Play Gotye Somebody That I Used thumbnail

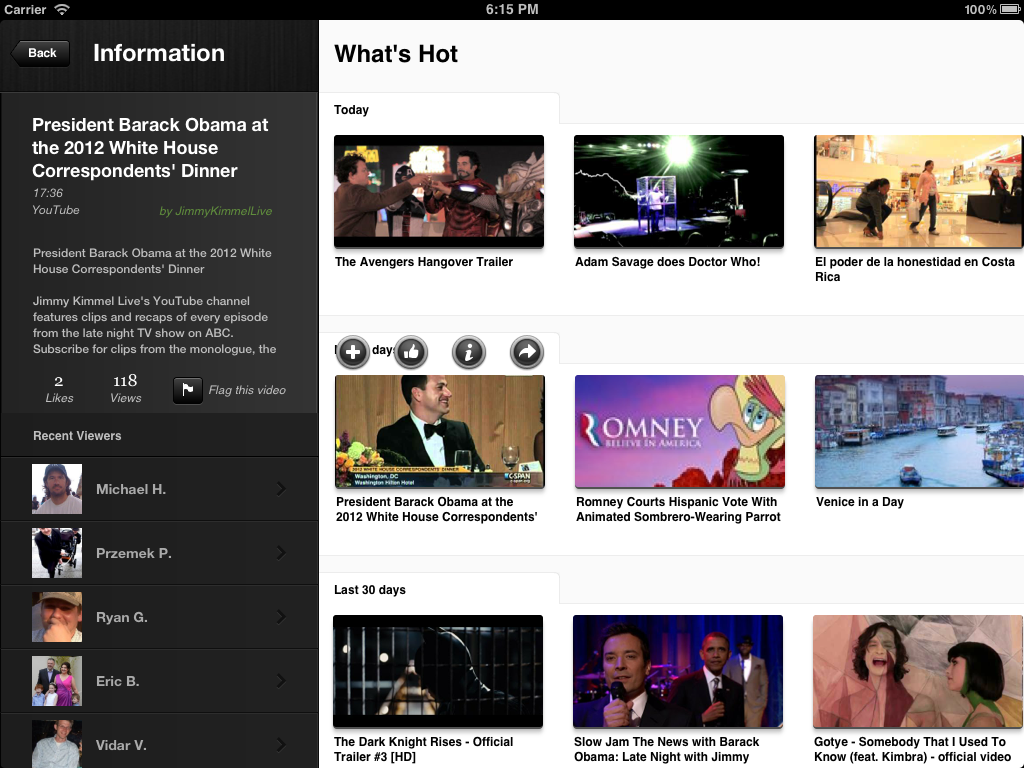[x=918, y=671]
